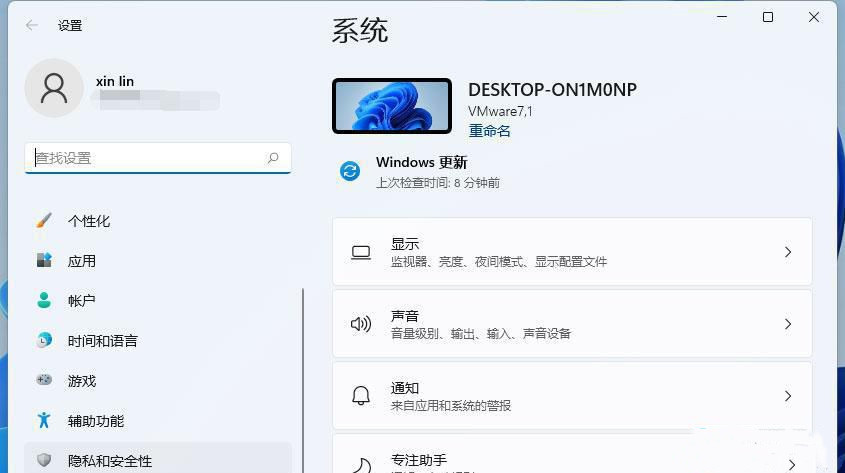Open 应用 settings category
The height and width of the screenshot is (473, 845).
click(158, 261)
